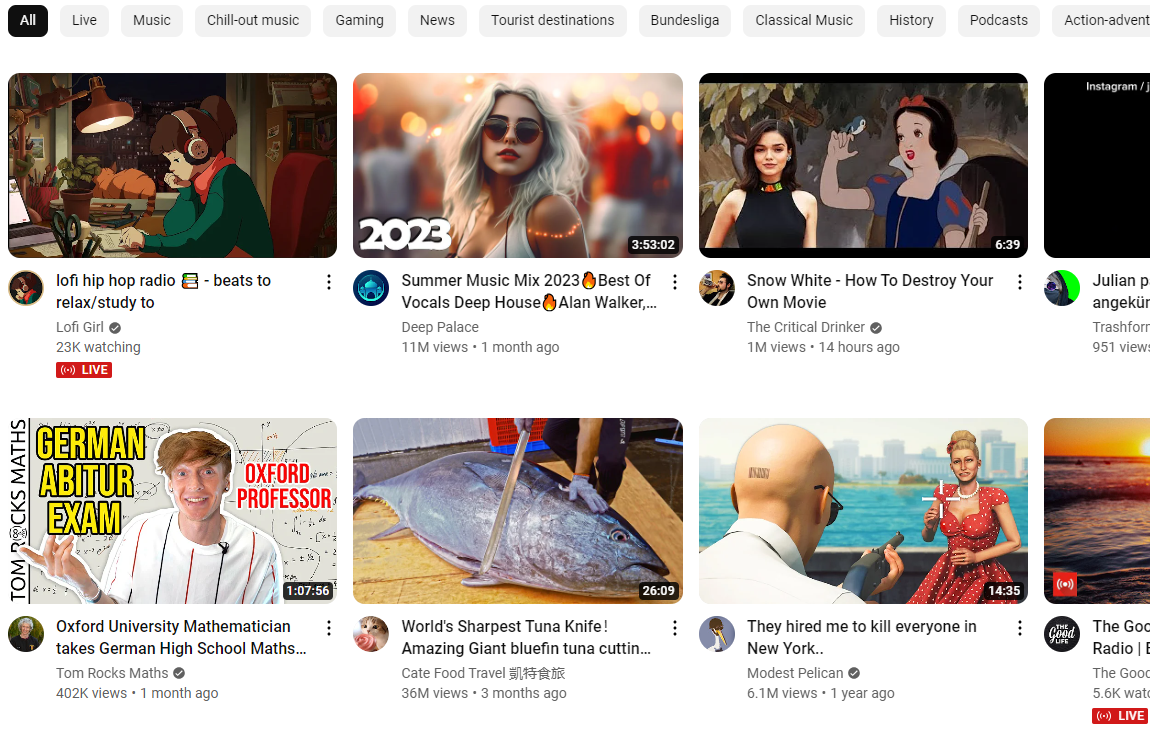Play the 2023 summer mix thumbnail
Screen dimensions: 1150x736
point(518,166)
